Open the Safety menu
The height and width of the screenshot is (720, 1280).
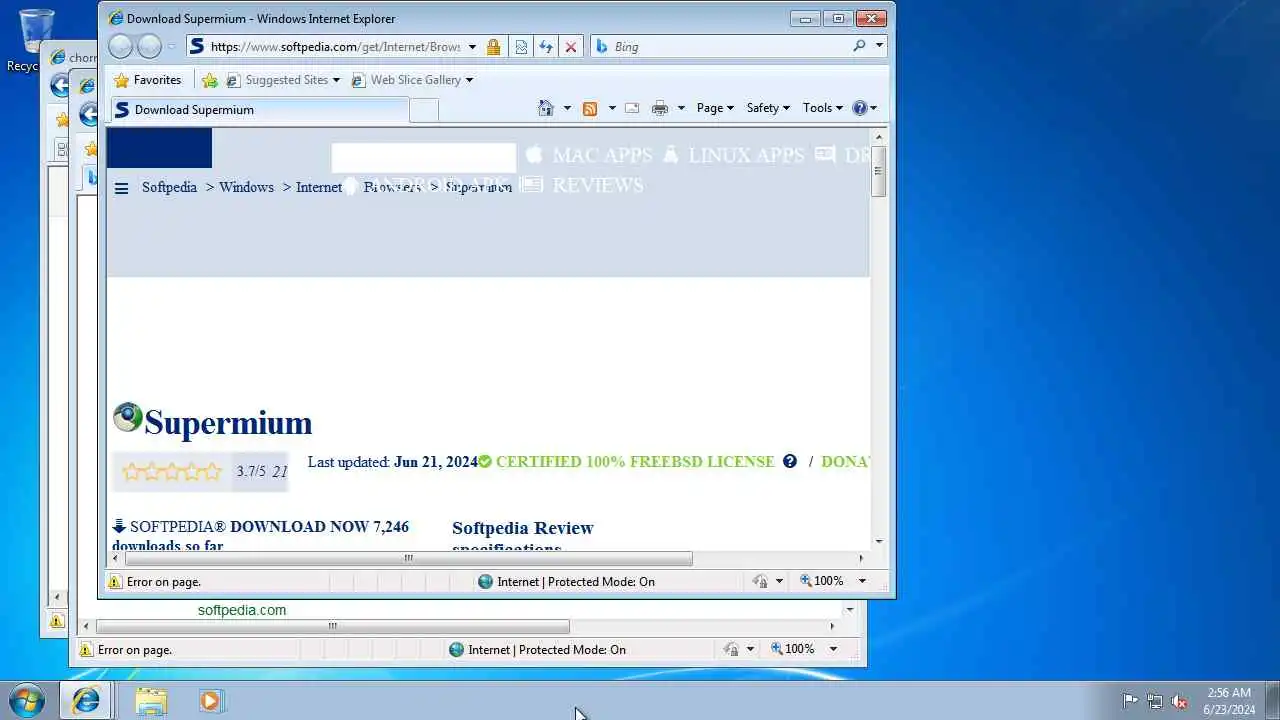pos(768,108)
